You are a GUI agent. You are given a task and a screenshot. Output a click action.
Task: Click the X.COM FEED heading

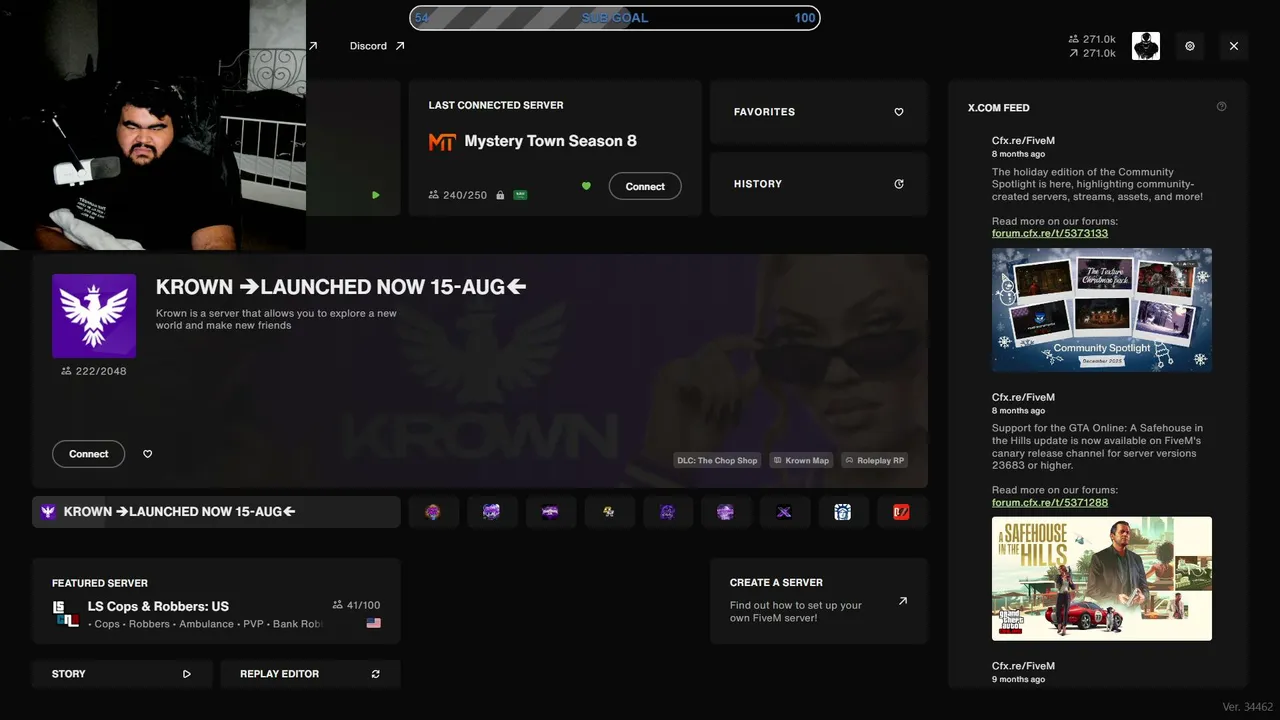[x=999, y=108]
